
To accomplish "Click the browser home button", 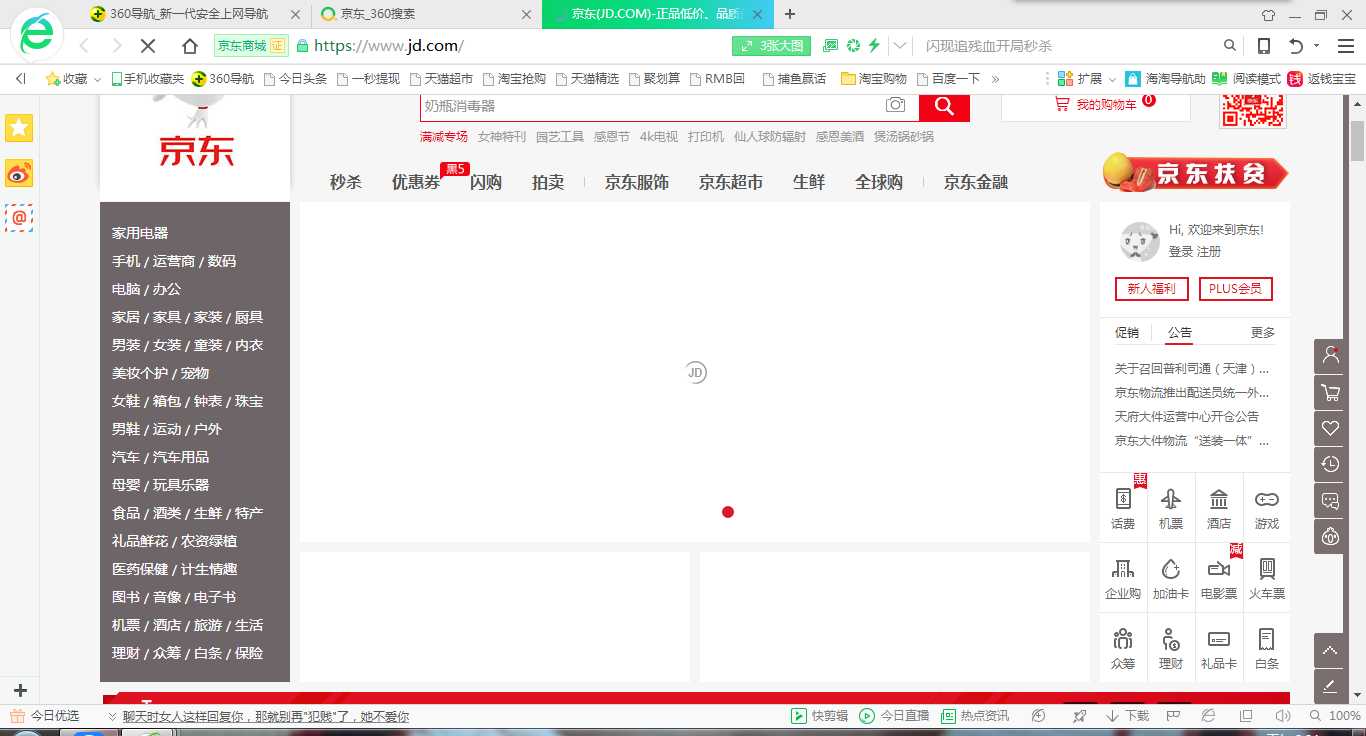I will pos(190,46).
